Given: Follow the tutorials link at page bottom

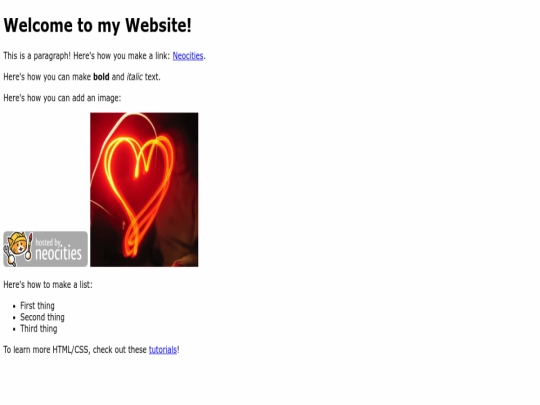Looking at the screenshot, I should click(163, 350).
